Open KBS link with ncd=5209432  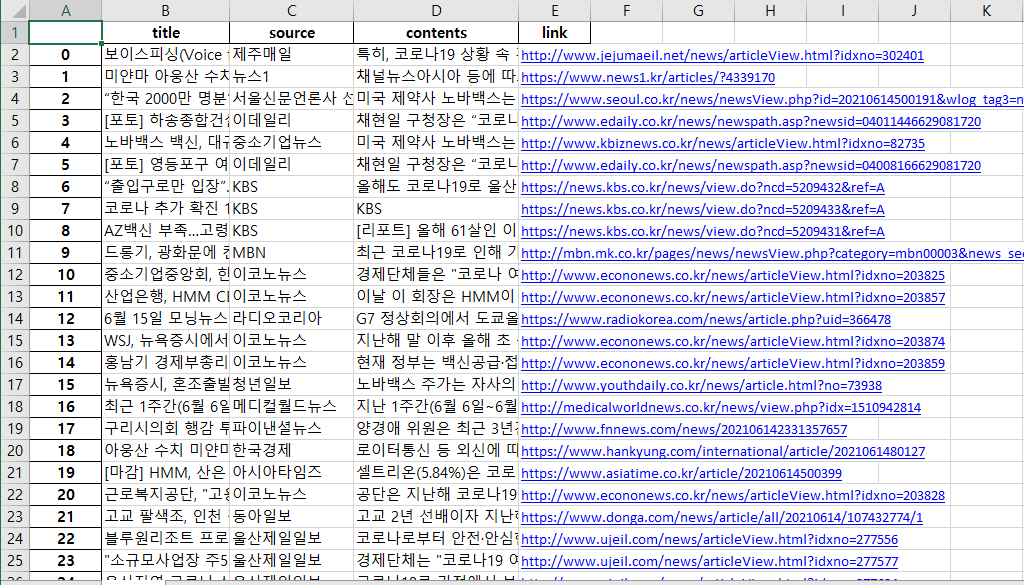tap(703, 187)
